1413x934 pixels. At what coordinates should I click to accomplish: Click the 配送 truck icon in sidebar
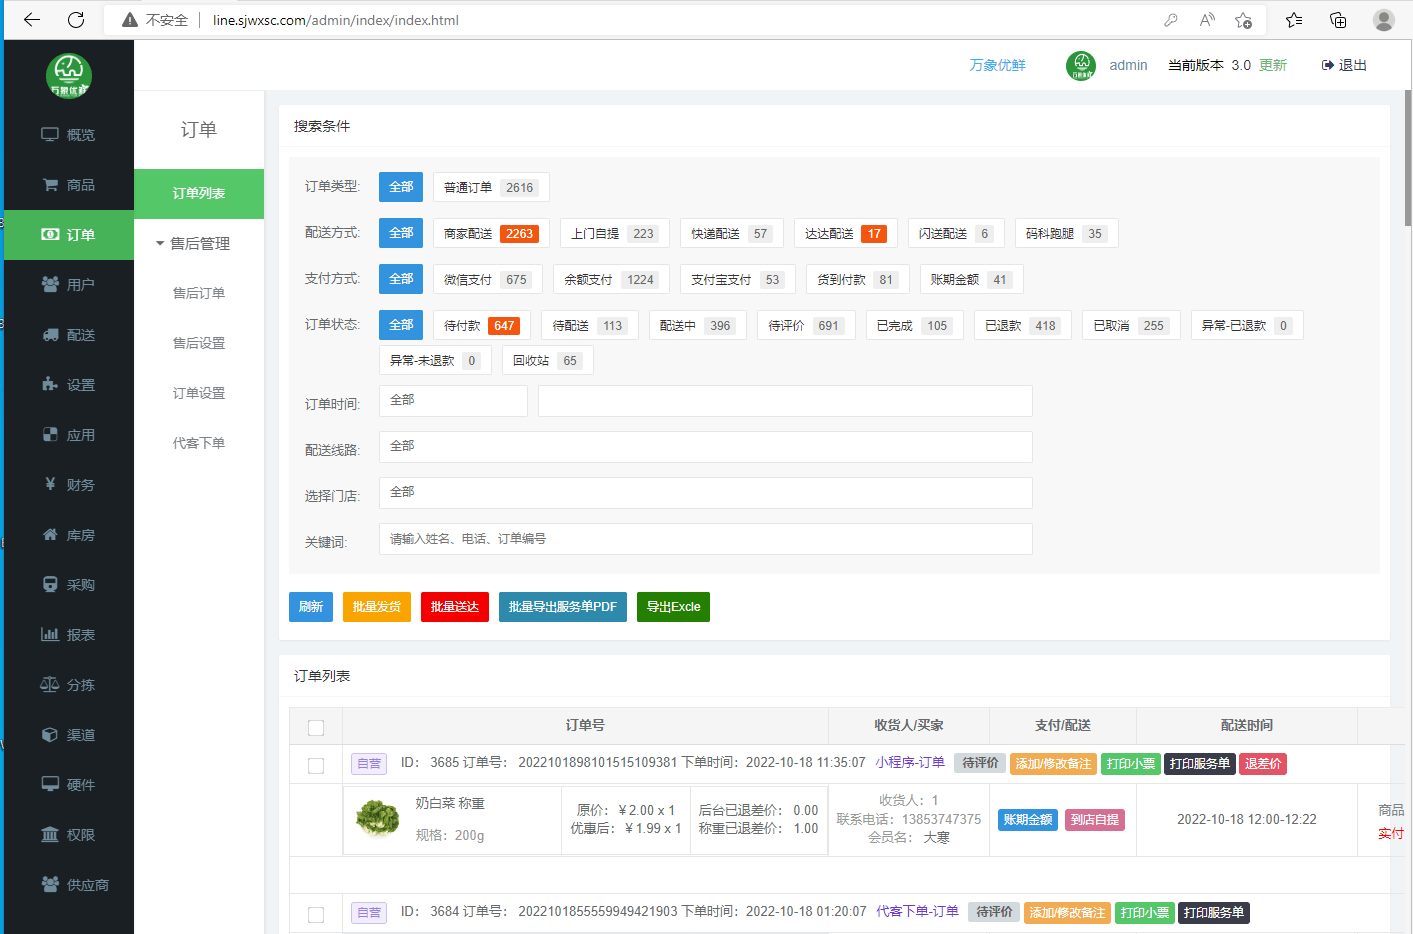(50, 335)
